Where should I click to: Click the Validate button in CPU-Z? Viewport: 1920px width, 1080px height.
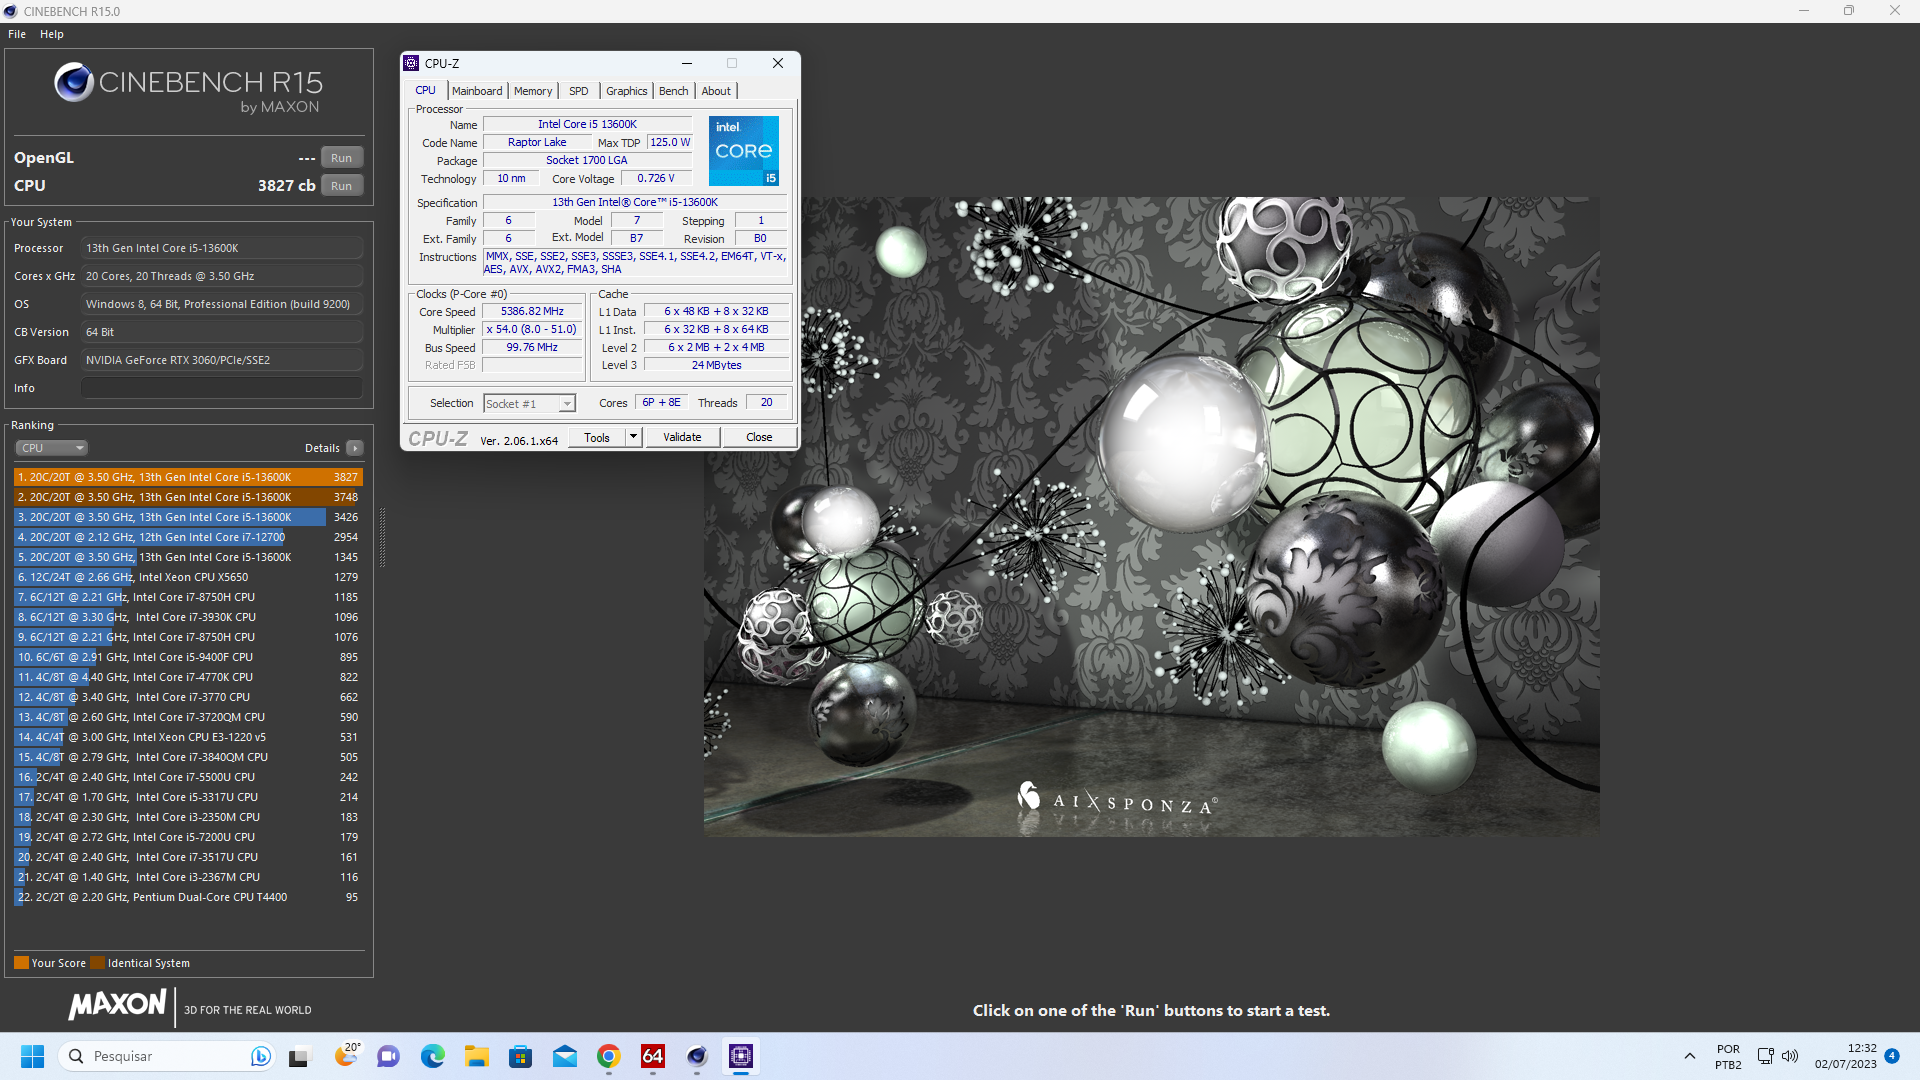[x=683, y=437]
